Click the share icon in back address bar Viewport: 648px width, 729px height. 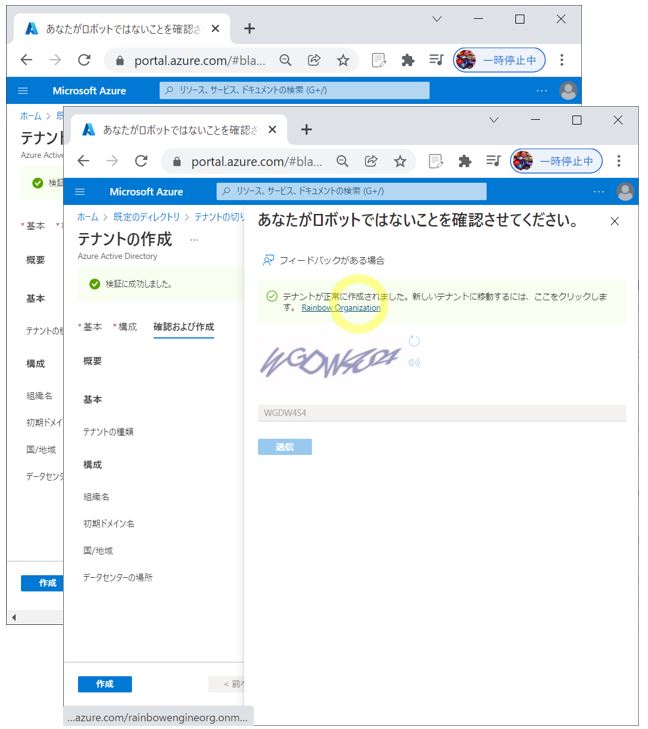point(314,60)
